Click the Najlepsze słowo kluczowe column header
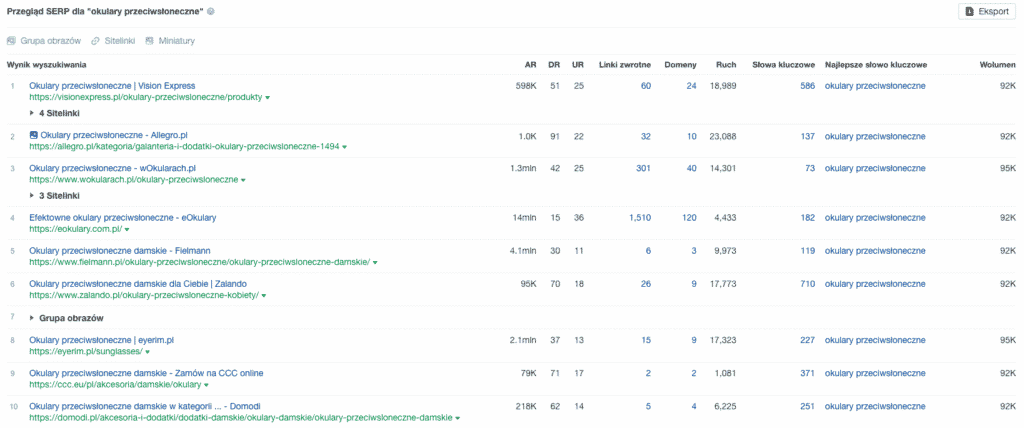Screen dimensions: 1024x428 (x=876, y=65)
